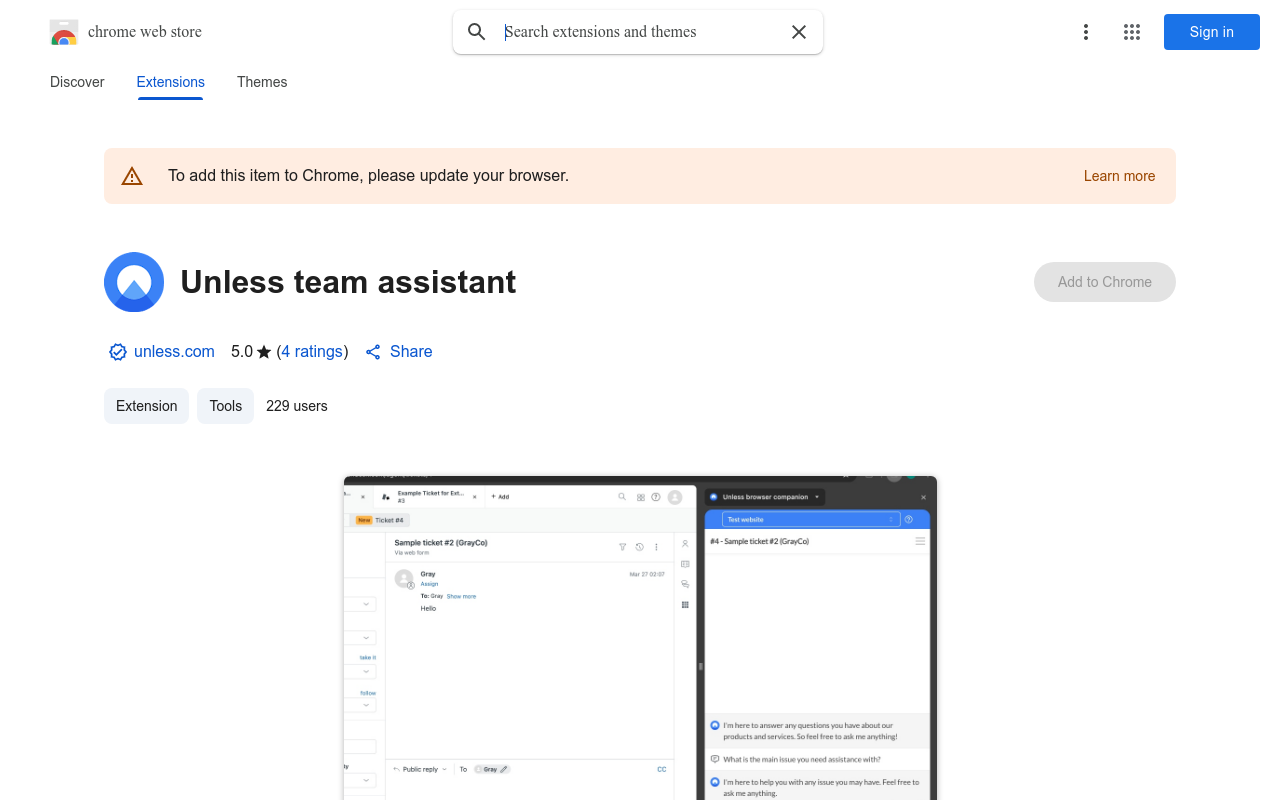Image resolution: width=1280 pixels, height=800 pixels.
Task: Click the Add to Chrome button
Action: pyautogui.click(x=1105, y=282)
